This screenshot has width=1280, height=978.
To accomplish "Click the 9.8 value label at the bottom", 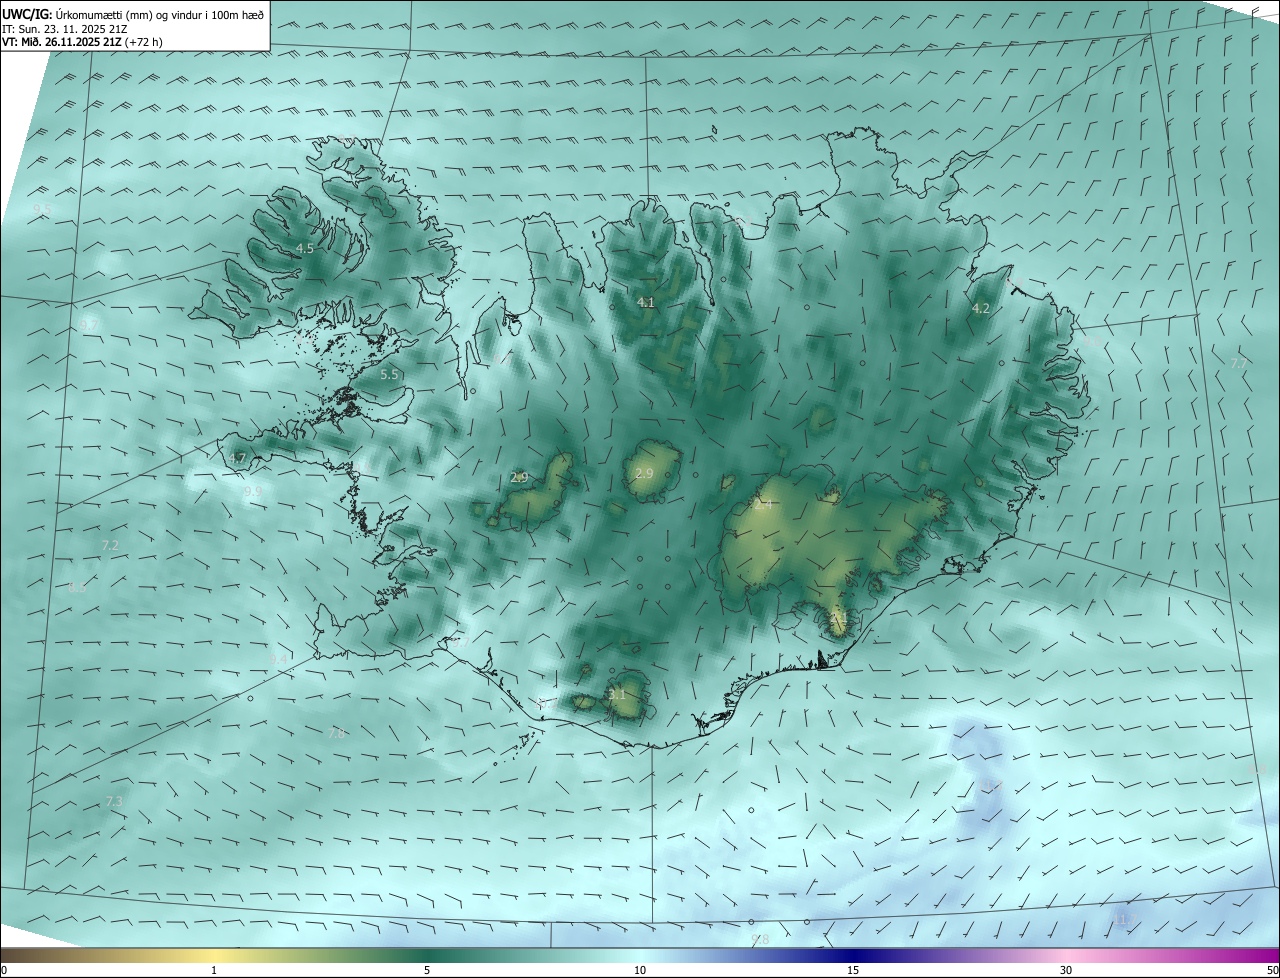I will pos(760,939).
